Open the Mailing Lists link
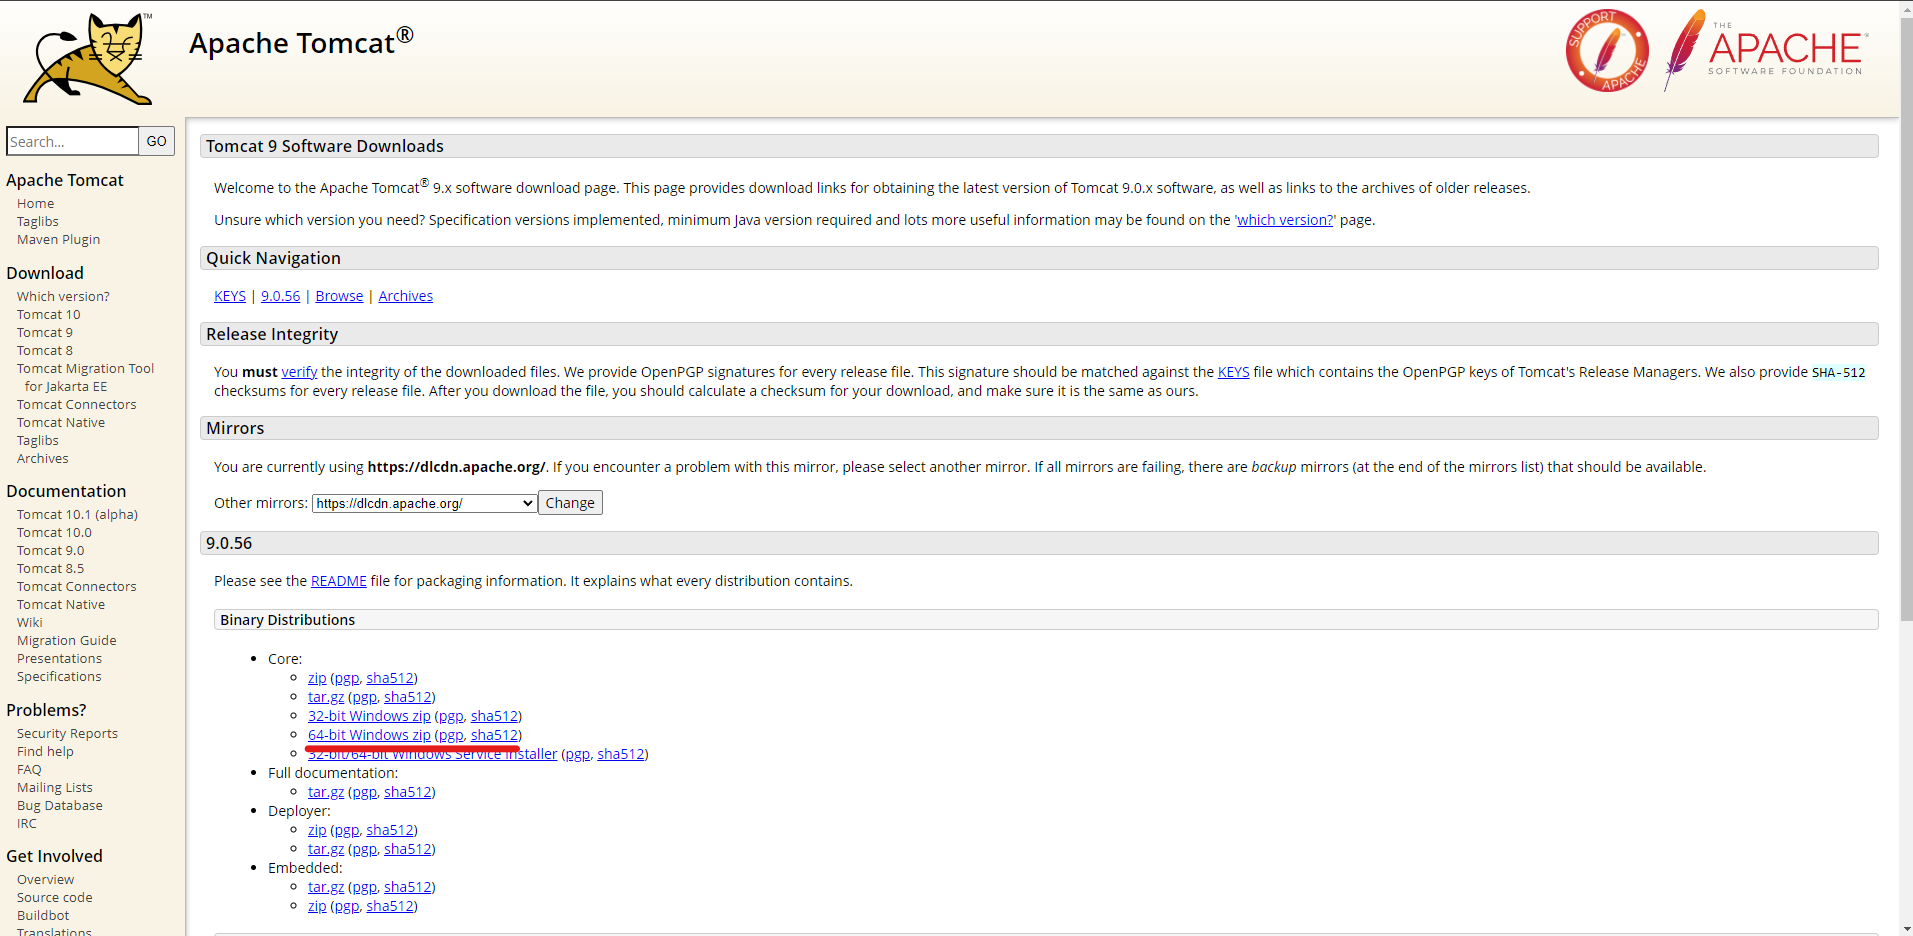The width and height of the screenshot is (1913, 936). tap(55, 787)
